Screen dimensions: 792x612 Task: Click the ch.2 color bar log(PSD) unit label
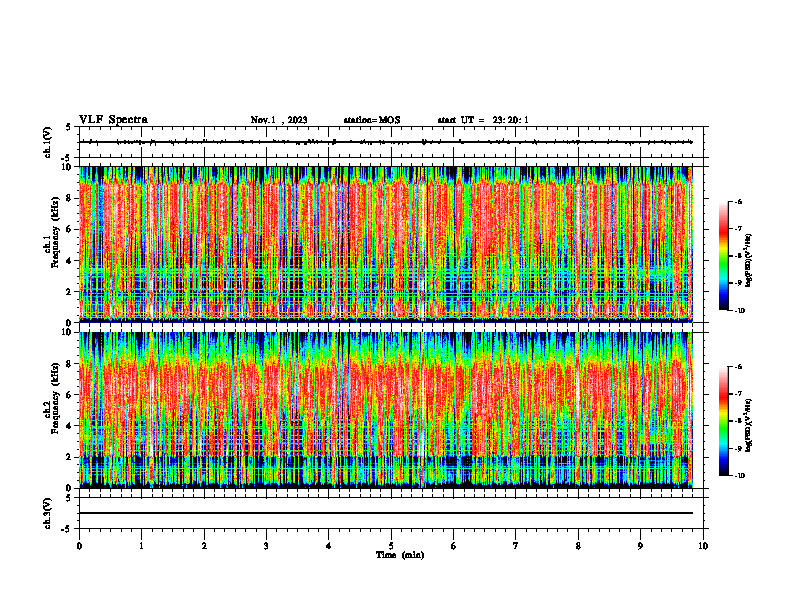click(749, 425)
